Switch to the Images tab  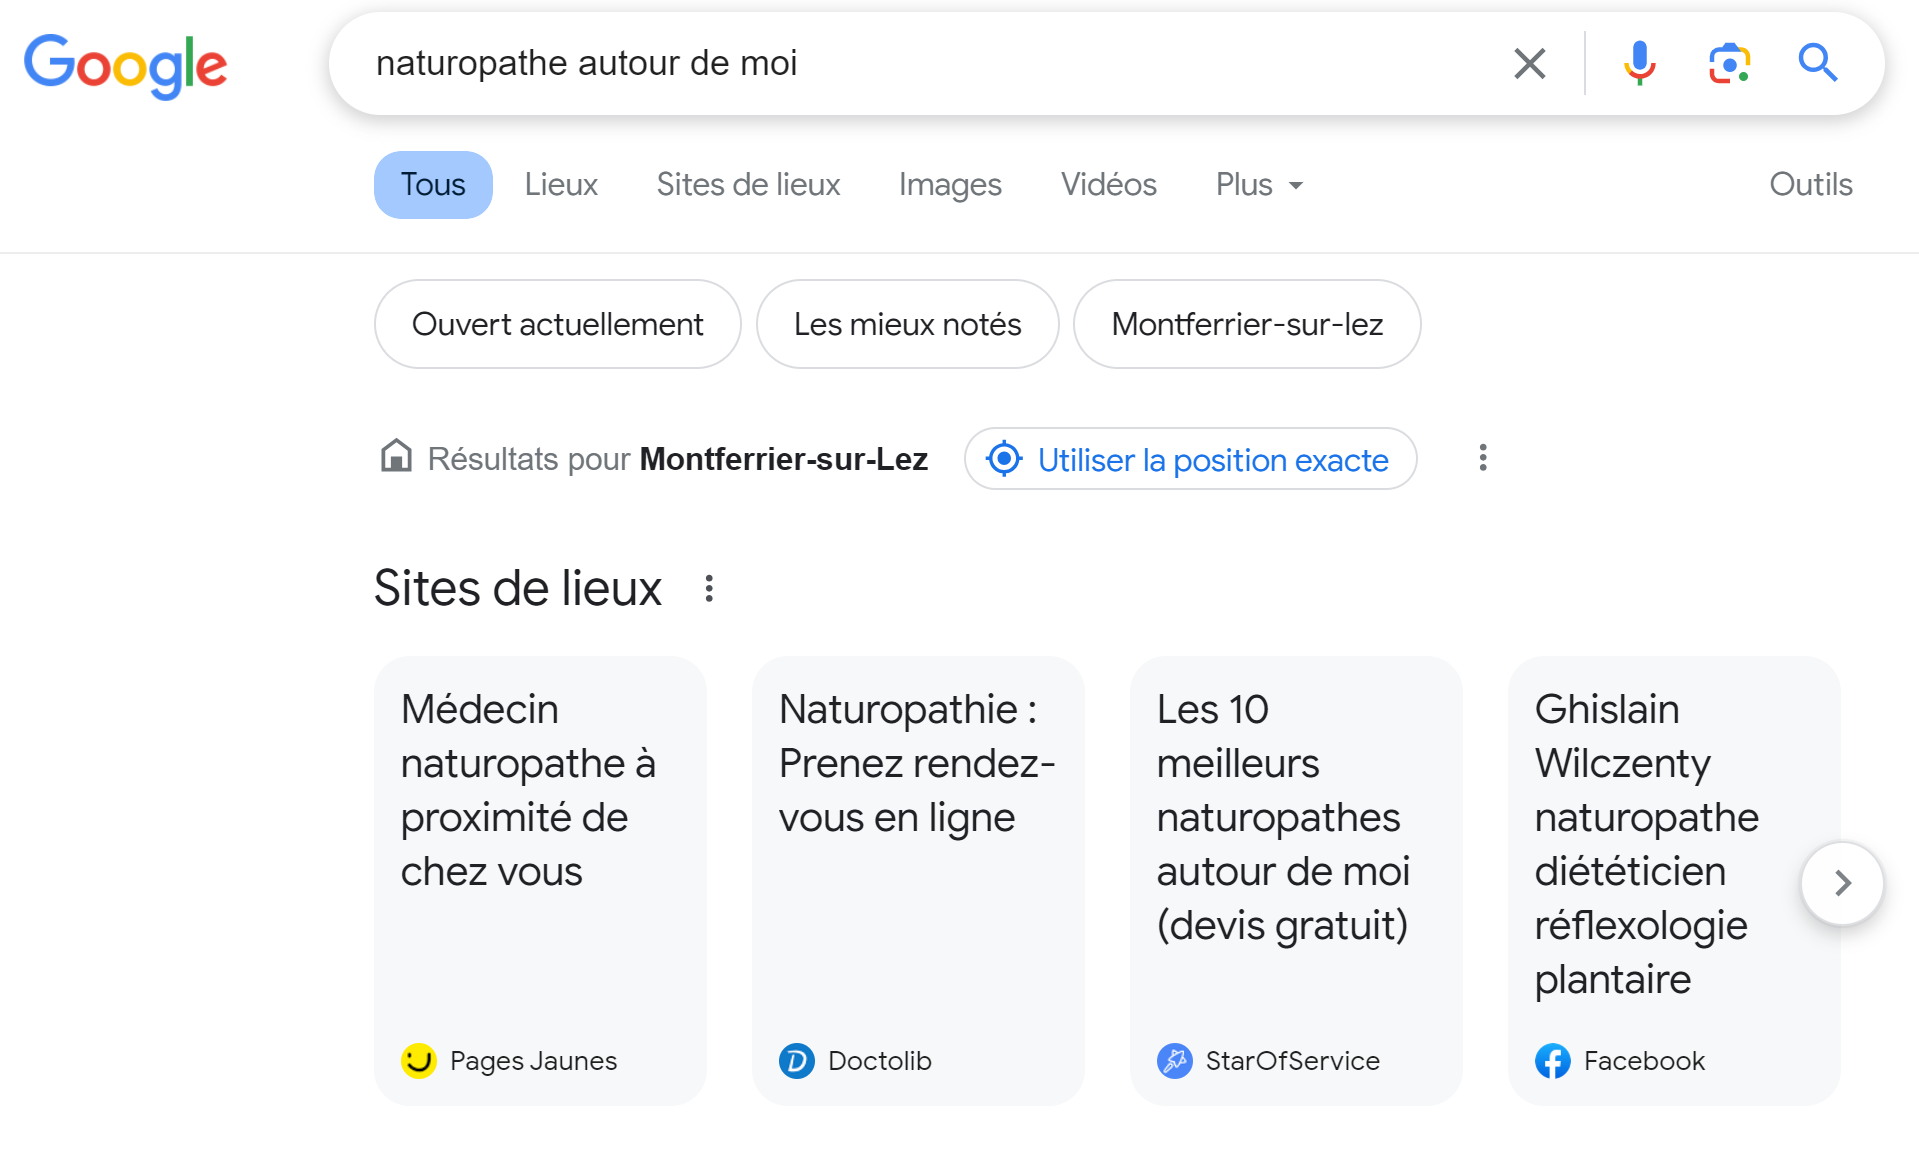tap(949, 185)
